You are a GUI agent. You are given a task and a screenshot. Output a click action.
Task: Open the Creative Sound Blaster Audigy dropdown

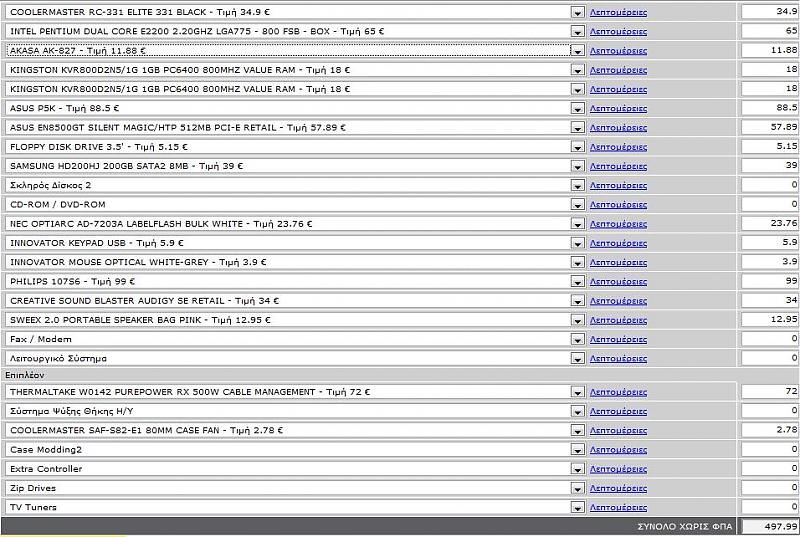coord(577,301)
